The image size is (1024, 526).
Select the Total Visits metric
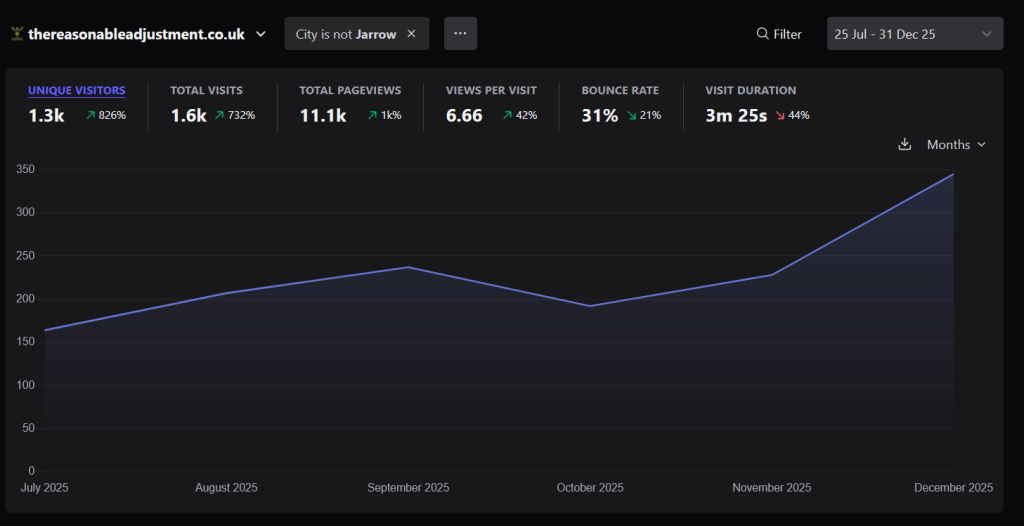(x=206, y=91)
